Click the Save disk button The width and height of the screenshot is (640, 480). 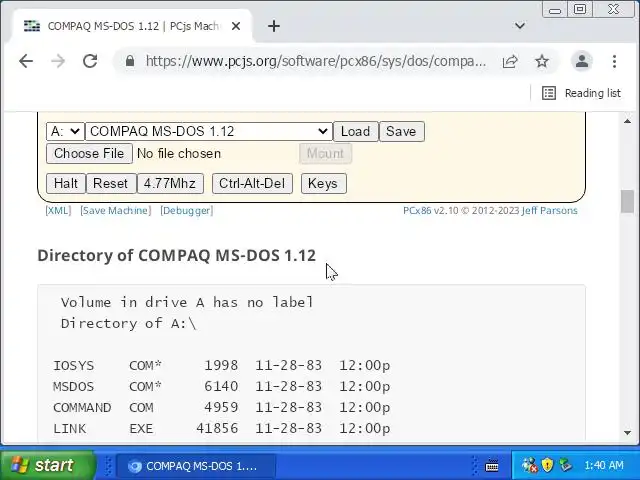[401, 131]
